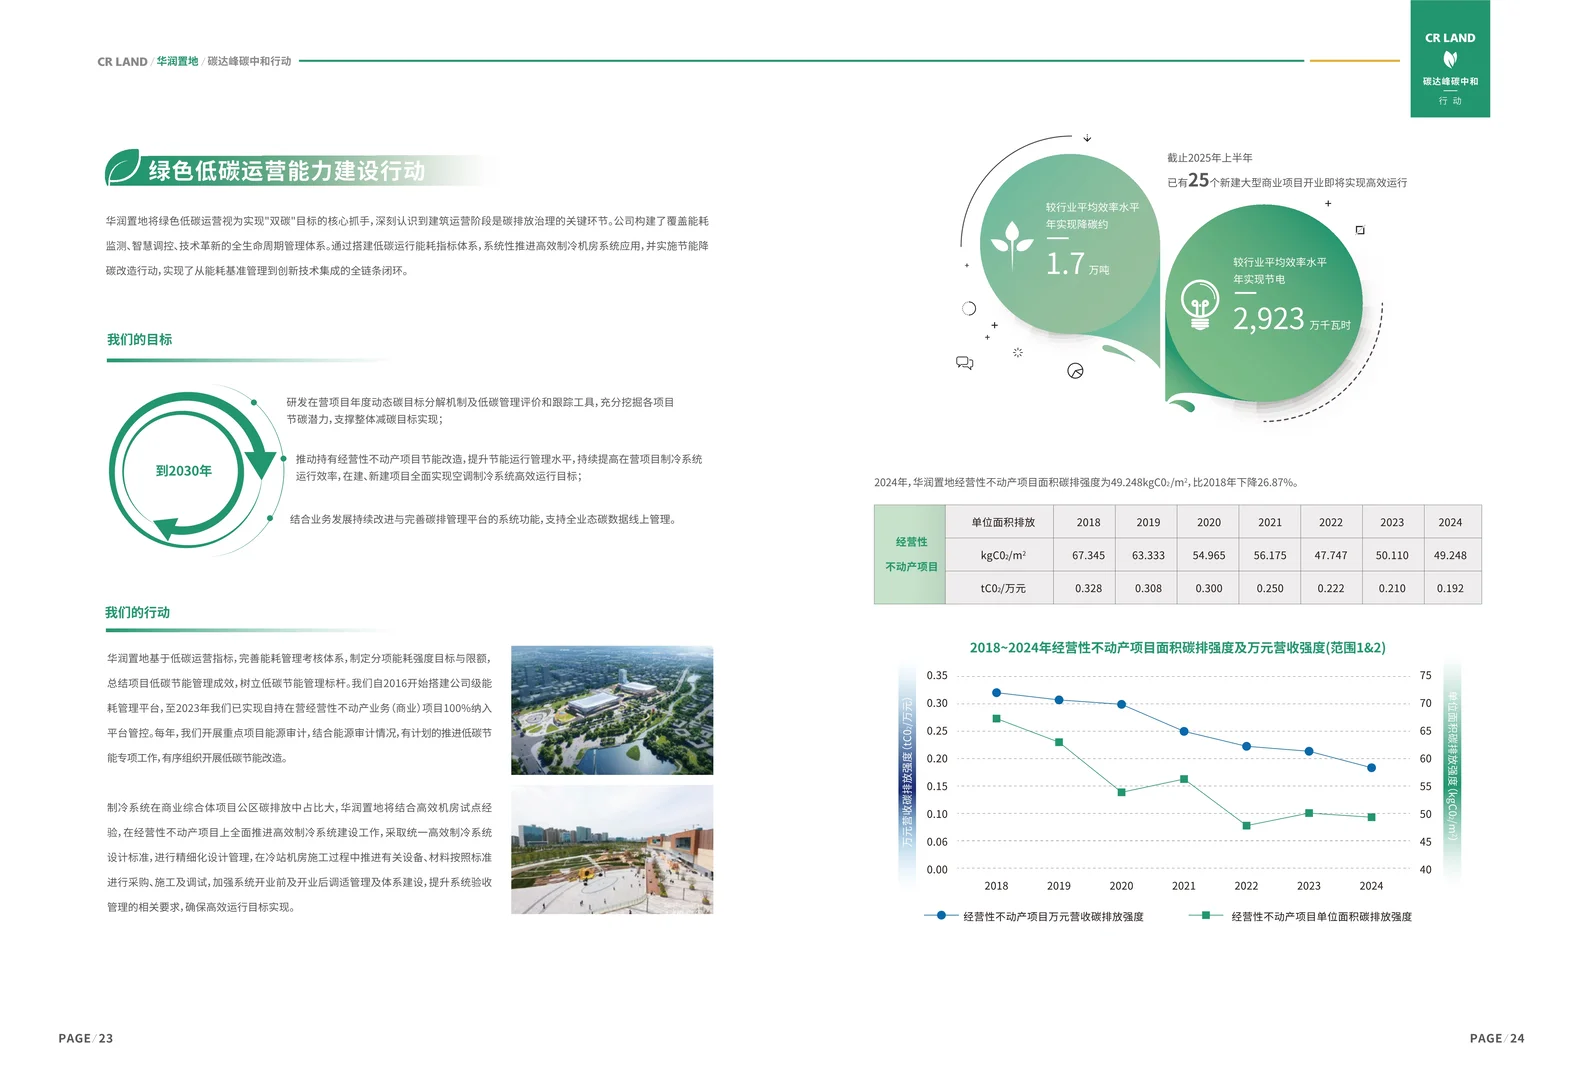Click the 0.35 label on the left chart axis

[937, 676]
